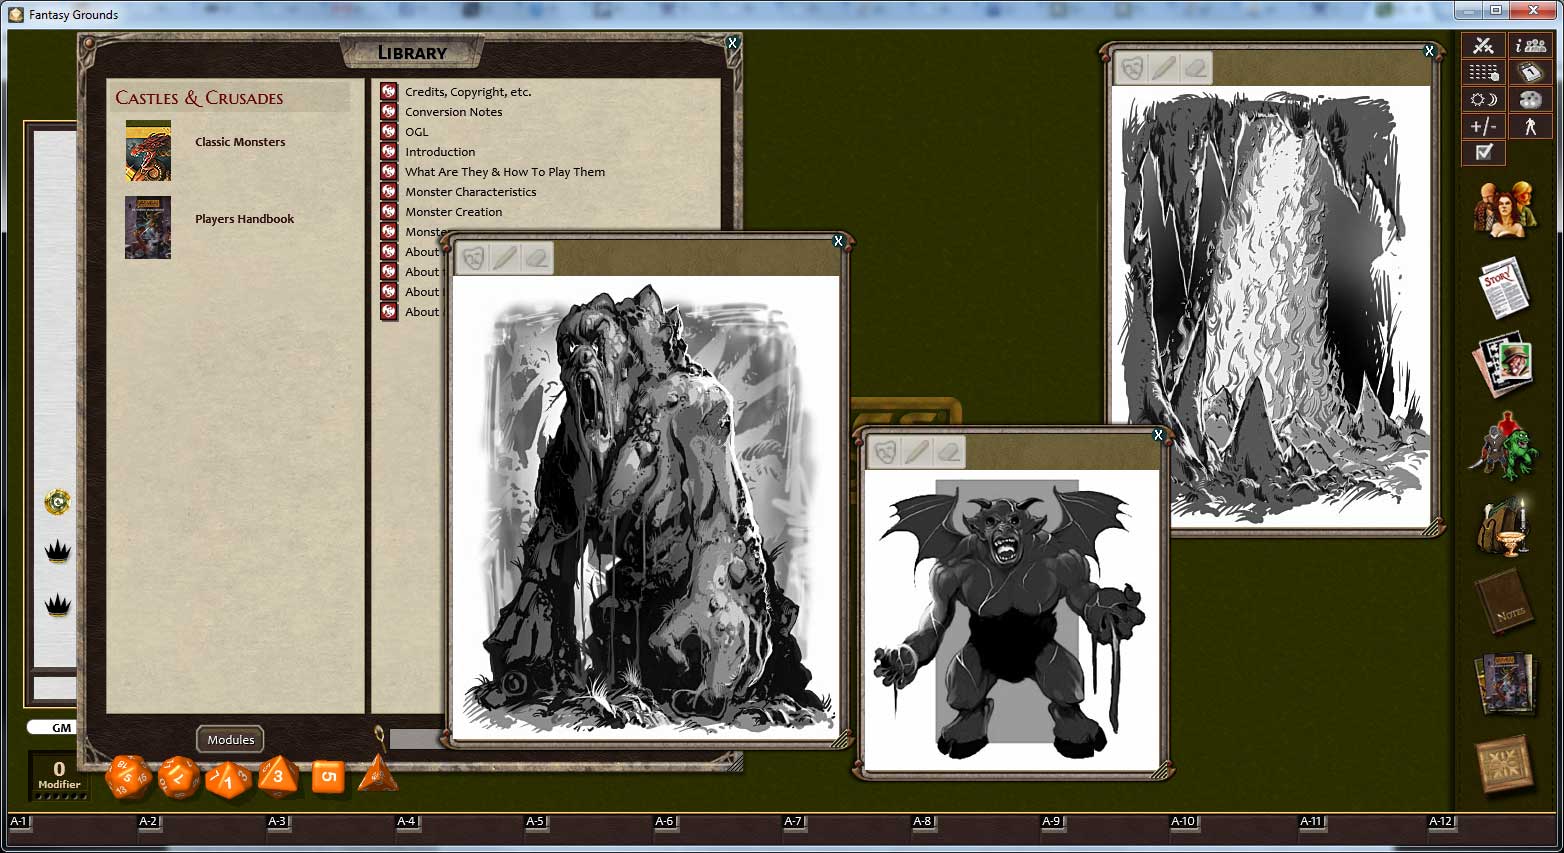Open the Effects running-figure icon
Viewport: 1564px width, 853px height.
[x=1532, y=126]
